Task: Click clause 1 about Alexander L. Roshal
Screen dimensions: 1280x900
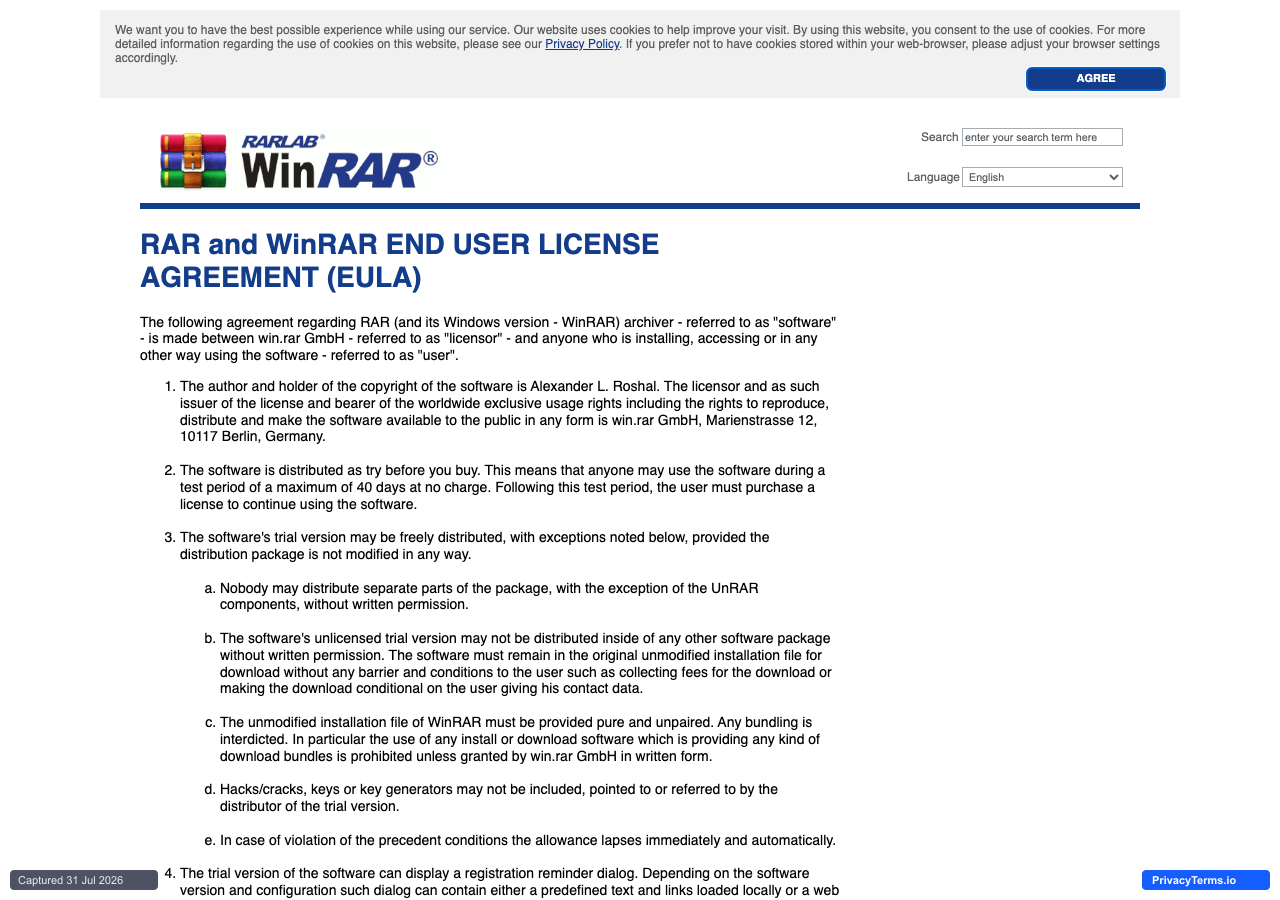Action: pos(504,411)
